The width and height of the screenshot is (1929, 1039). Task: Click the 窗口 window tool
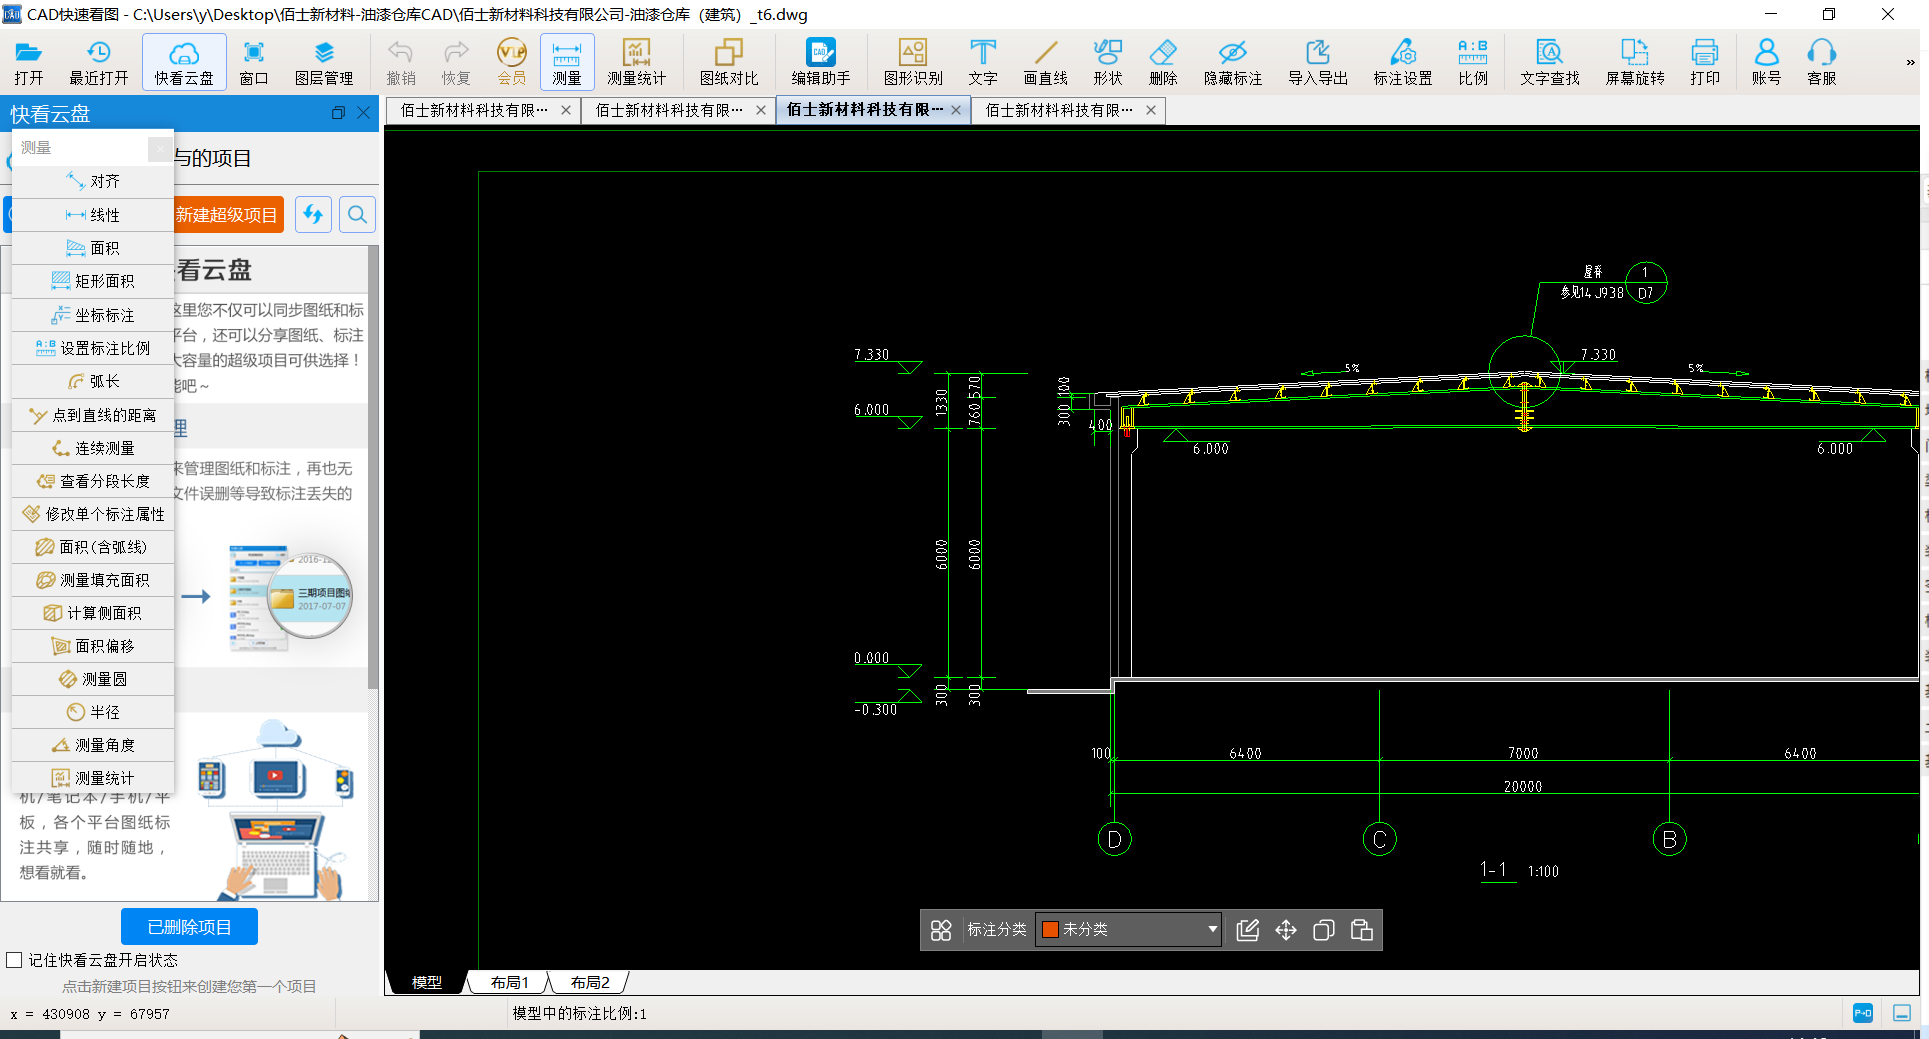click(254, 62)
